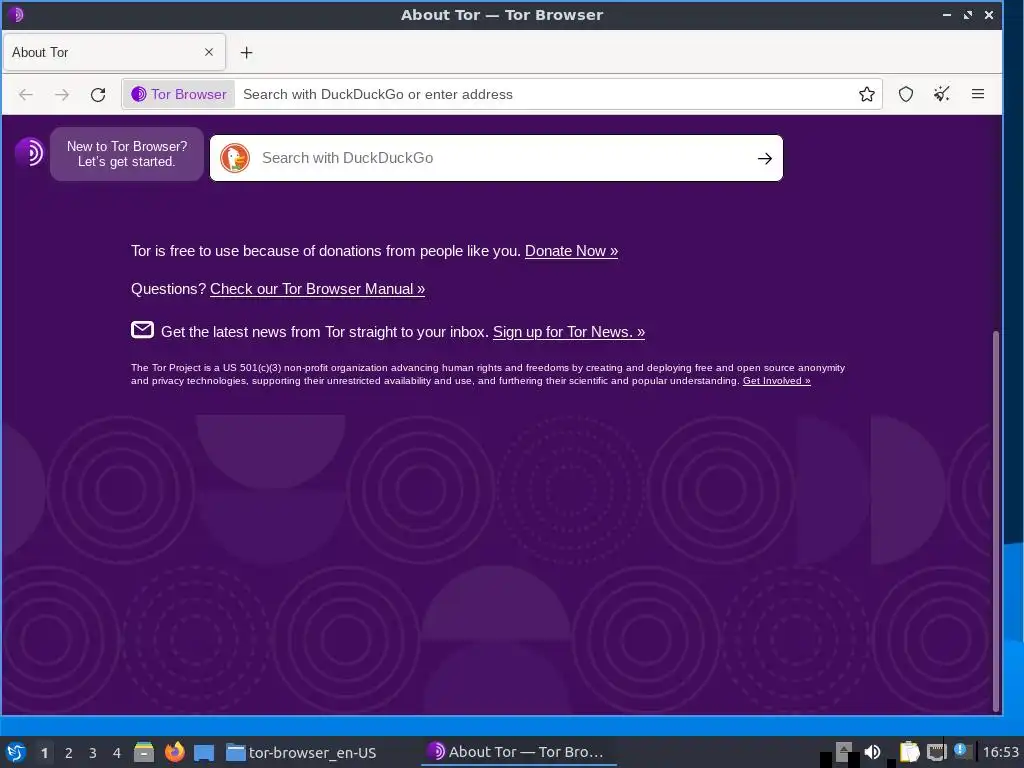Close the About Tor tab
Image resolution: width=1024 pixels, height=768 pixels.
pos(209,52)
